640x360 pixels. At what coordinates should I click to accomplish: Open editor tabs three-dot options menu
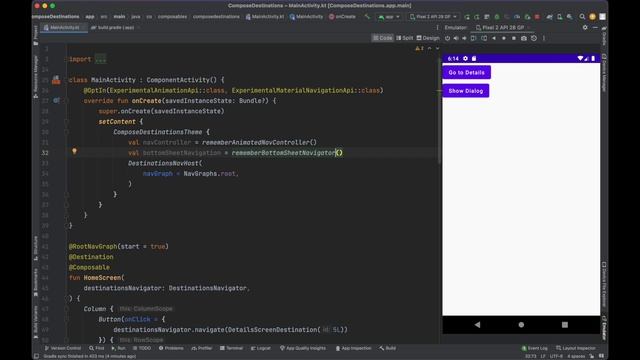(x=437, y=27)
